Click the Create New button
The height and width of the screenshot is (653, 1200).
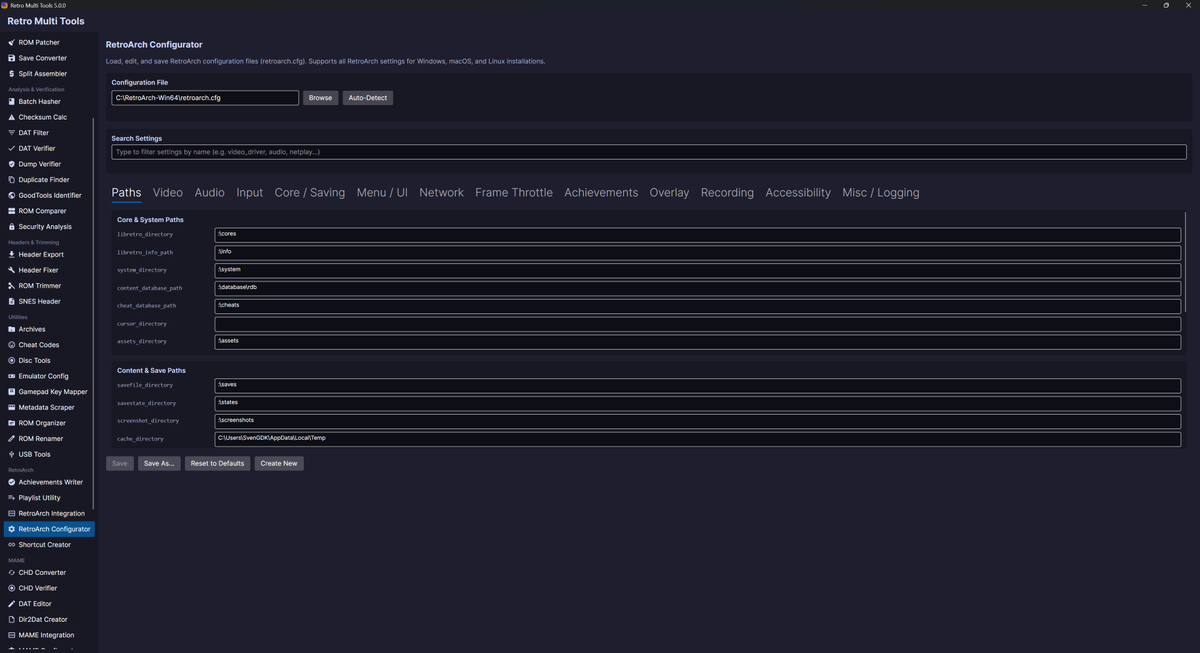[279, 463]
